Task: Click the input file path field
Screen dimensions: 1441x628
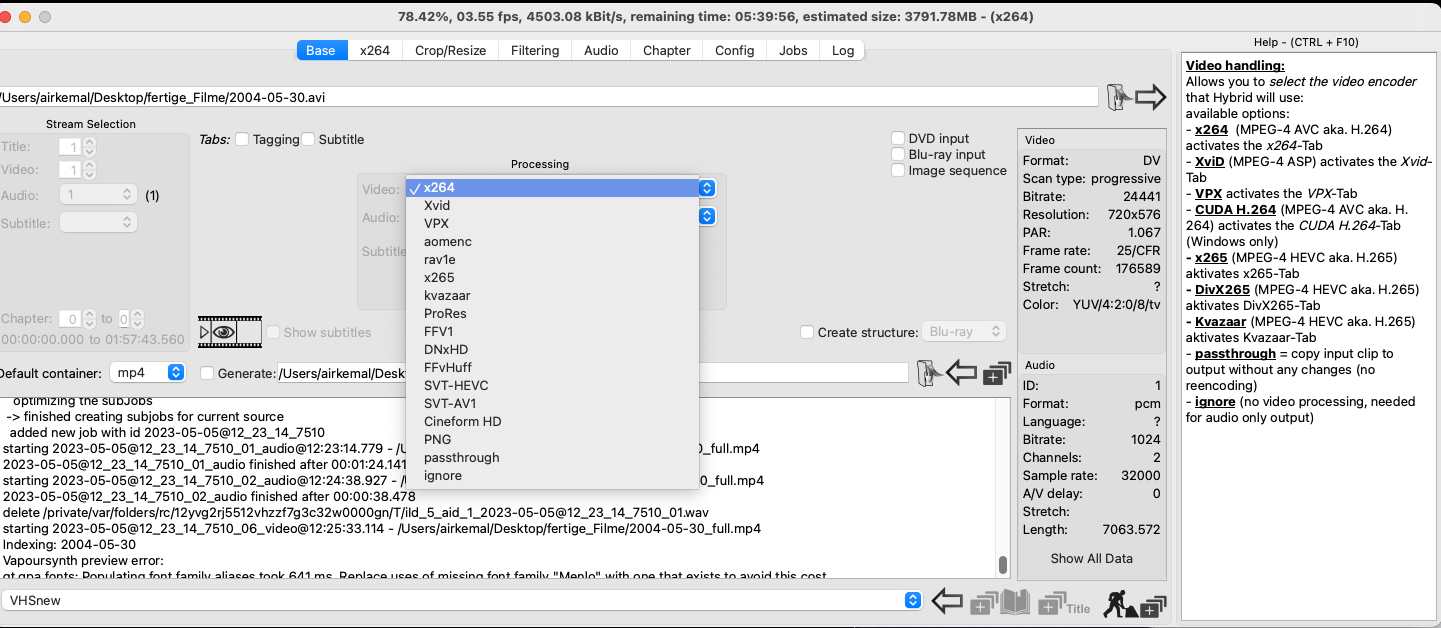Action: pyautogui.click(x=548, y=97)
